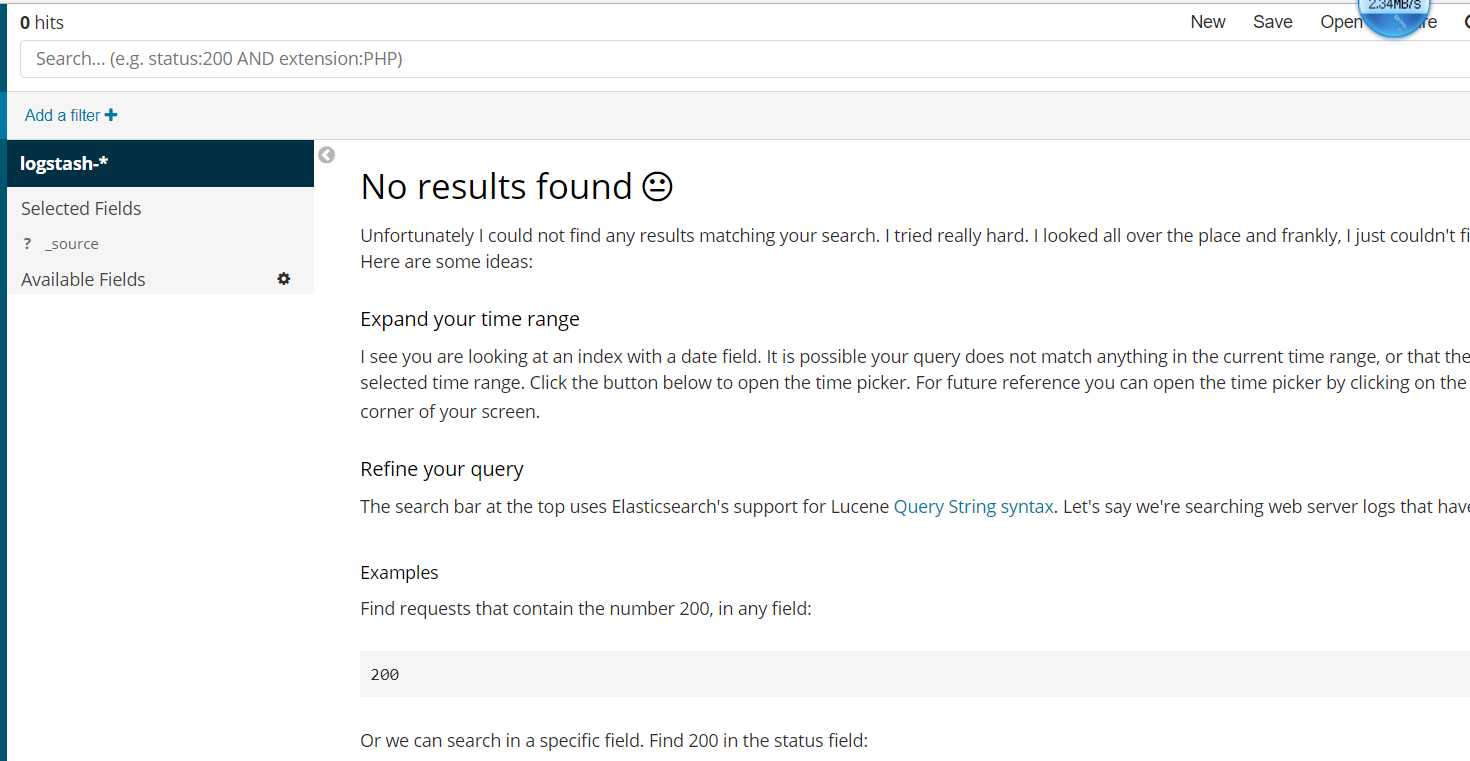Save the current search
Image resolution: width=1470 pixels, height=761 pixels.
tap(1273, 22)
